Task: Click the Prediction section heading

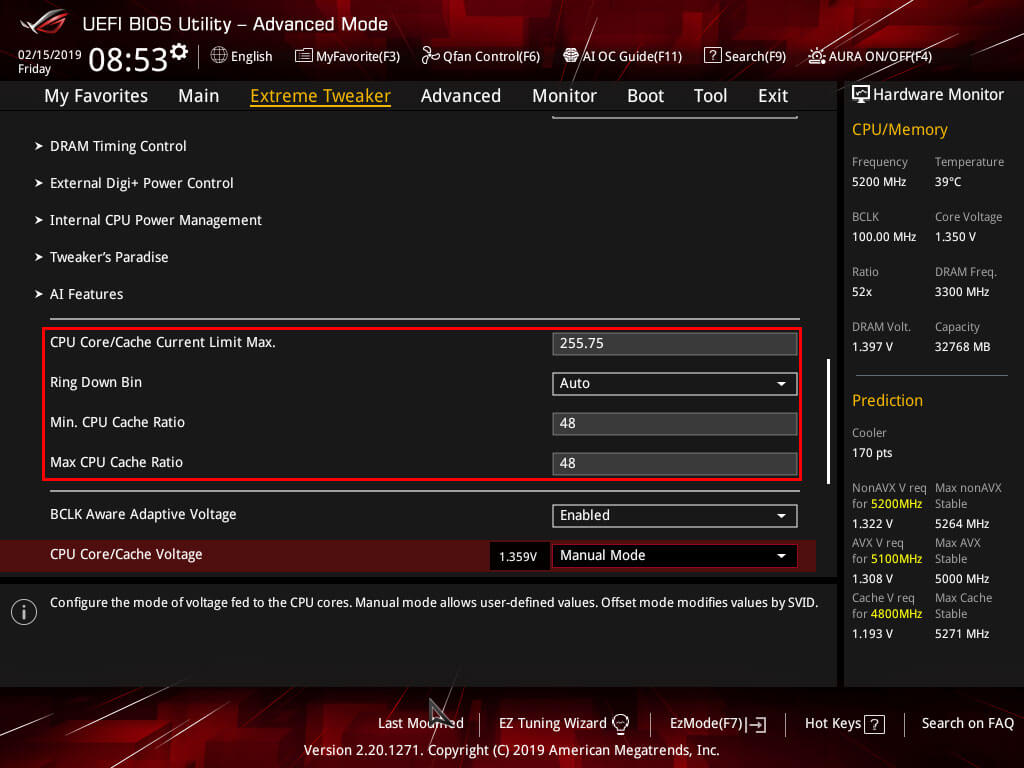Action: tap(887, 400)
